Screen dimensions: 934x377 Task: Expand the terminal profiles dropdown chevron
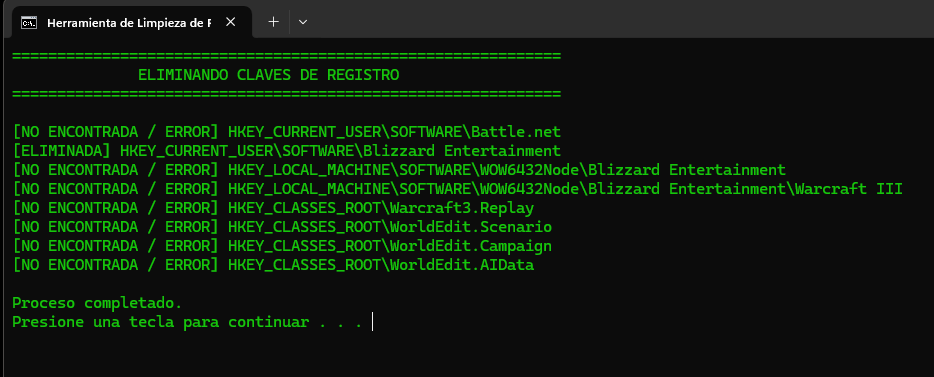[303, 22]
